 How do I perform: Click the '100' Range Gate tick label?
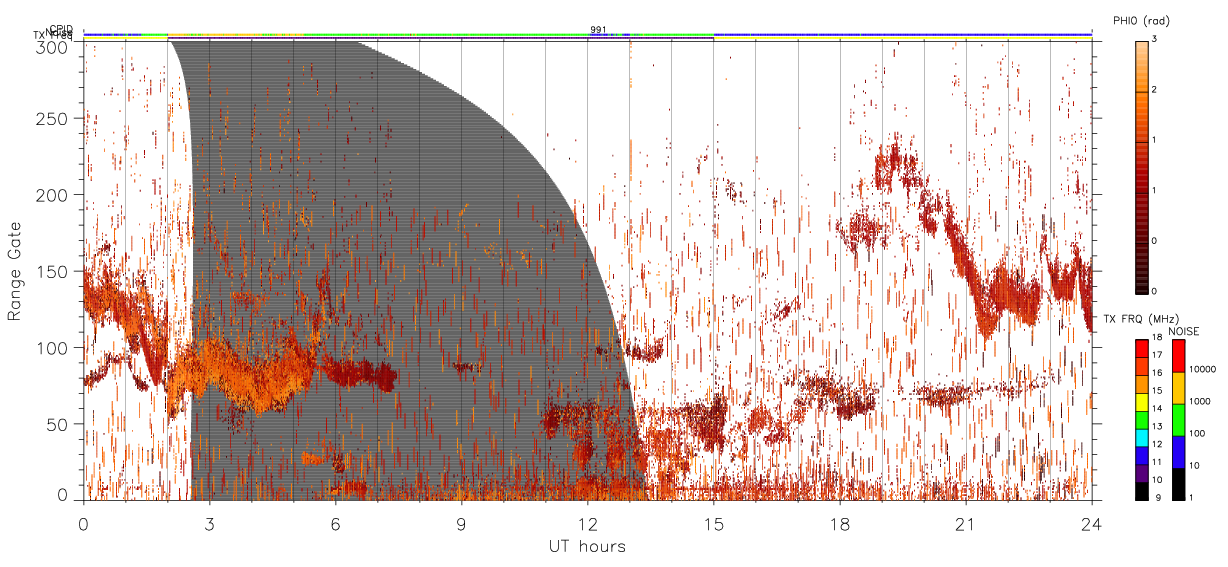(x=55, y=347)
